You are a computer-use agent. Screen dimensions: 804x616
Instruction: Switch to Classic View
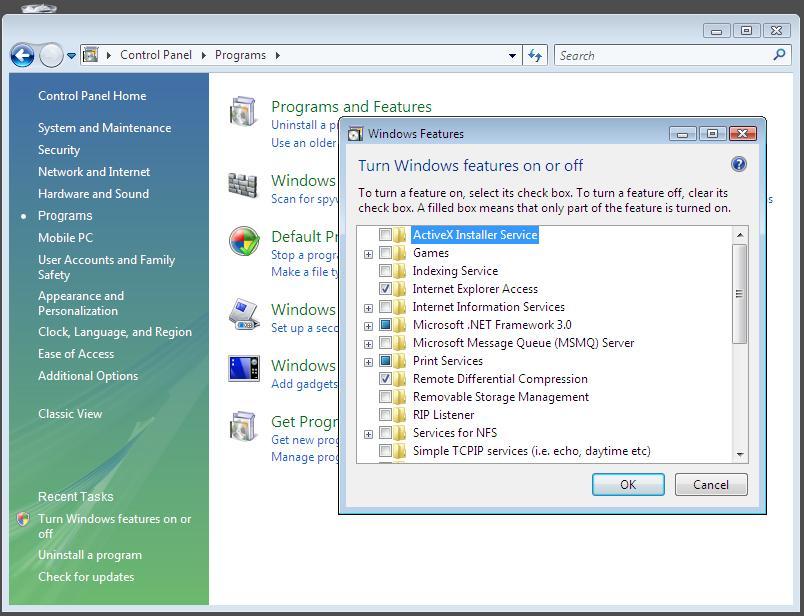point(70,414)
